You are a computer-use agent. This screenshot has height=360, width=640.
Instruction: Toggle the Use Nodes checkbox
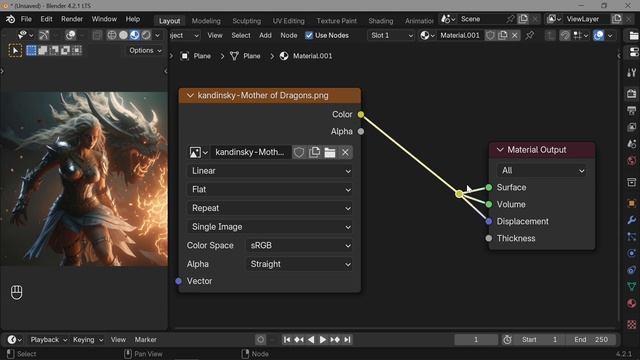coord(309,36)
